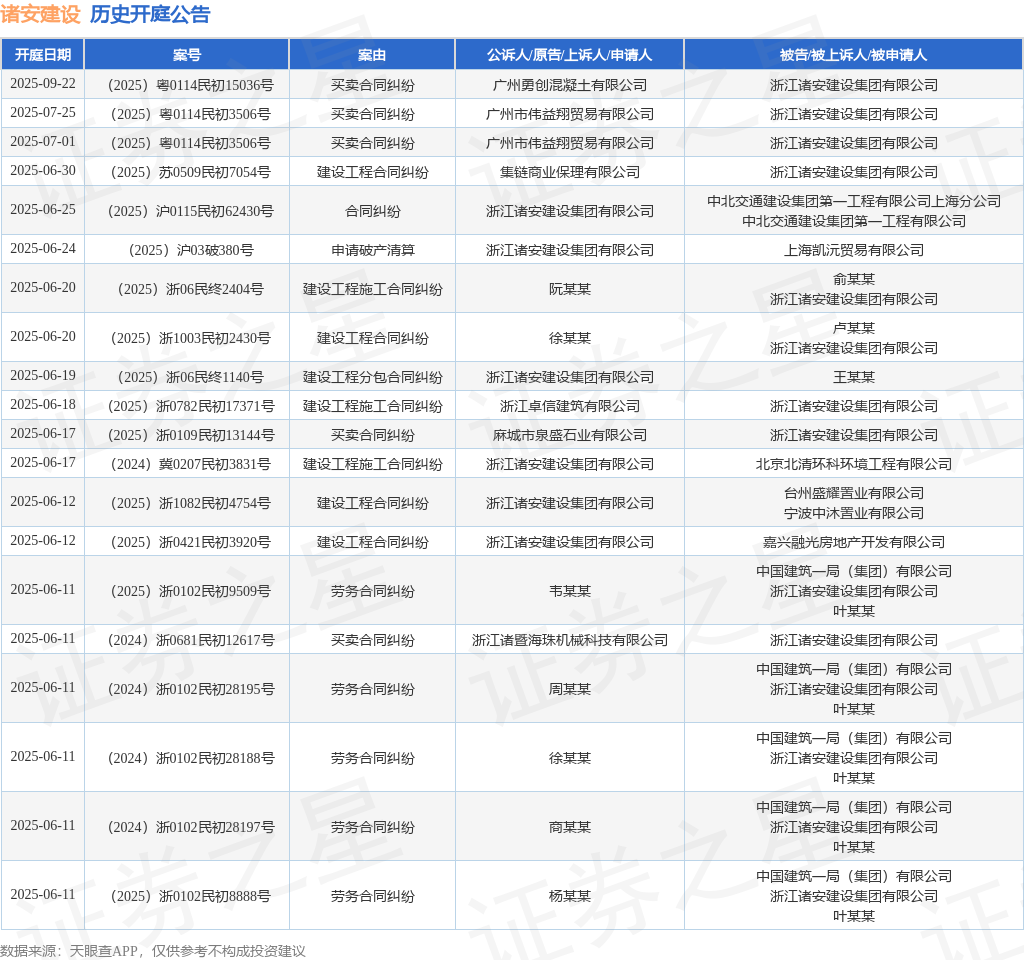Click case number (2025)浙0421民初3920号

click(190, 542)
